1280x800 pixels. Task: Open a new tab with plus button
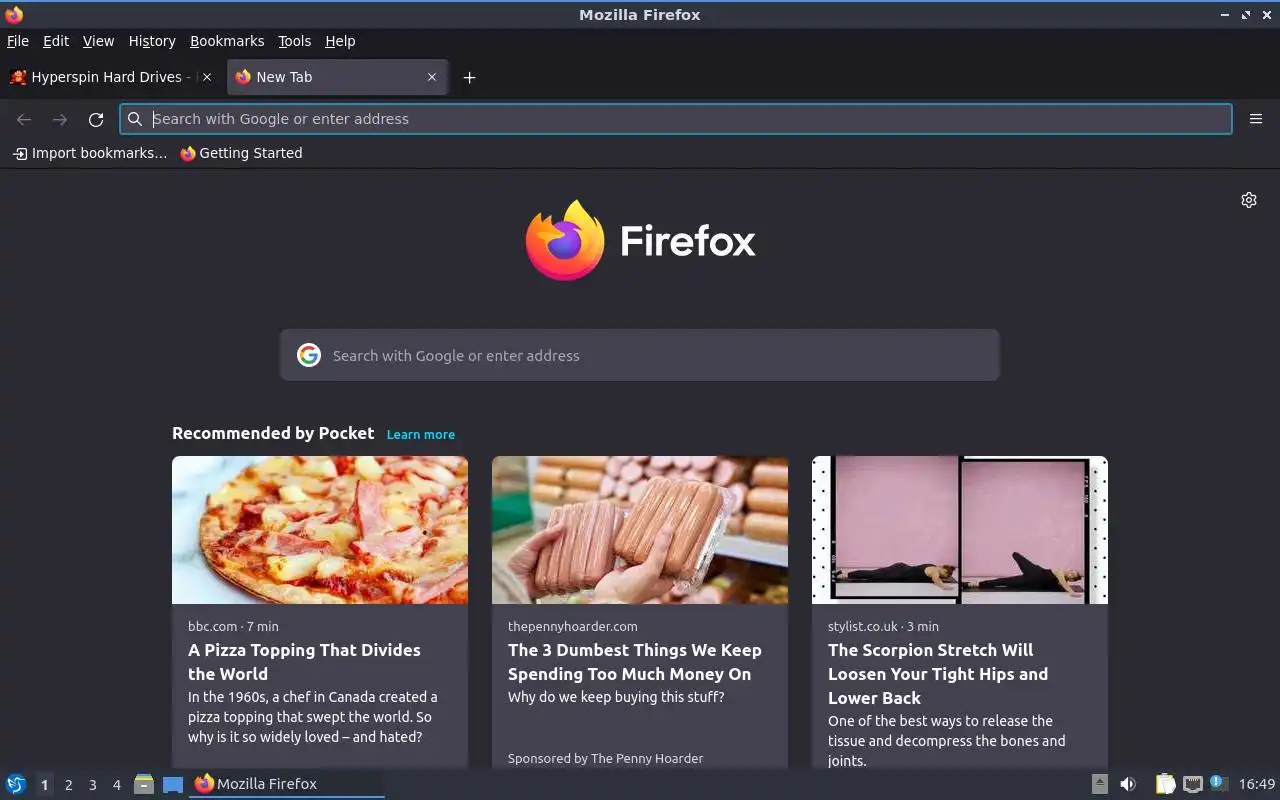point(469,77)
